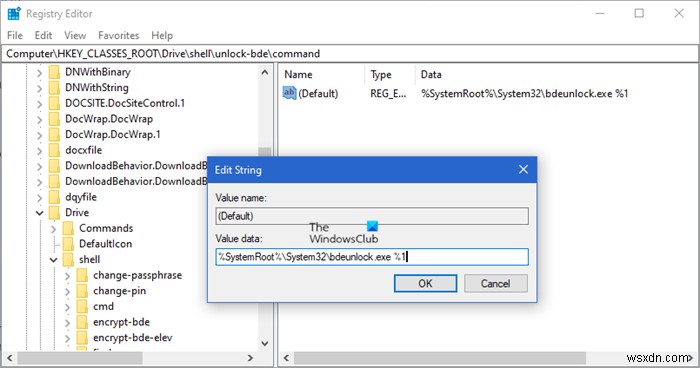This screenshot has width=700, height=368.
Task: Cancel the Edit String dialog
Action: coord(496,284)
